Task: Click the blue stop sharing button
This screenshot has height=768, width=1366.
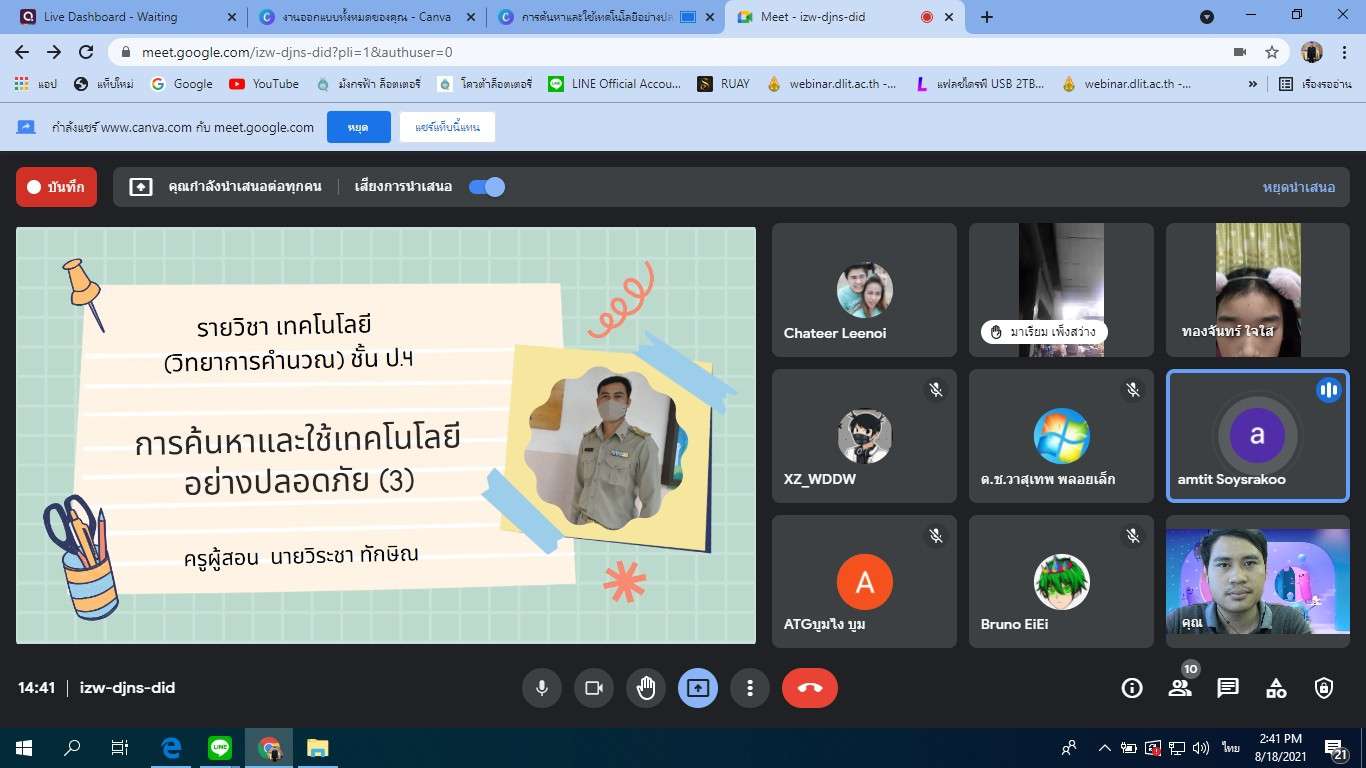Action: point(358,127)
